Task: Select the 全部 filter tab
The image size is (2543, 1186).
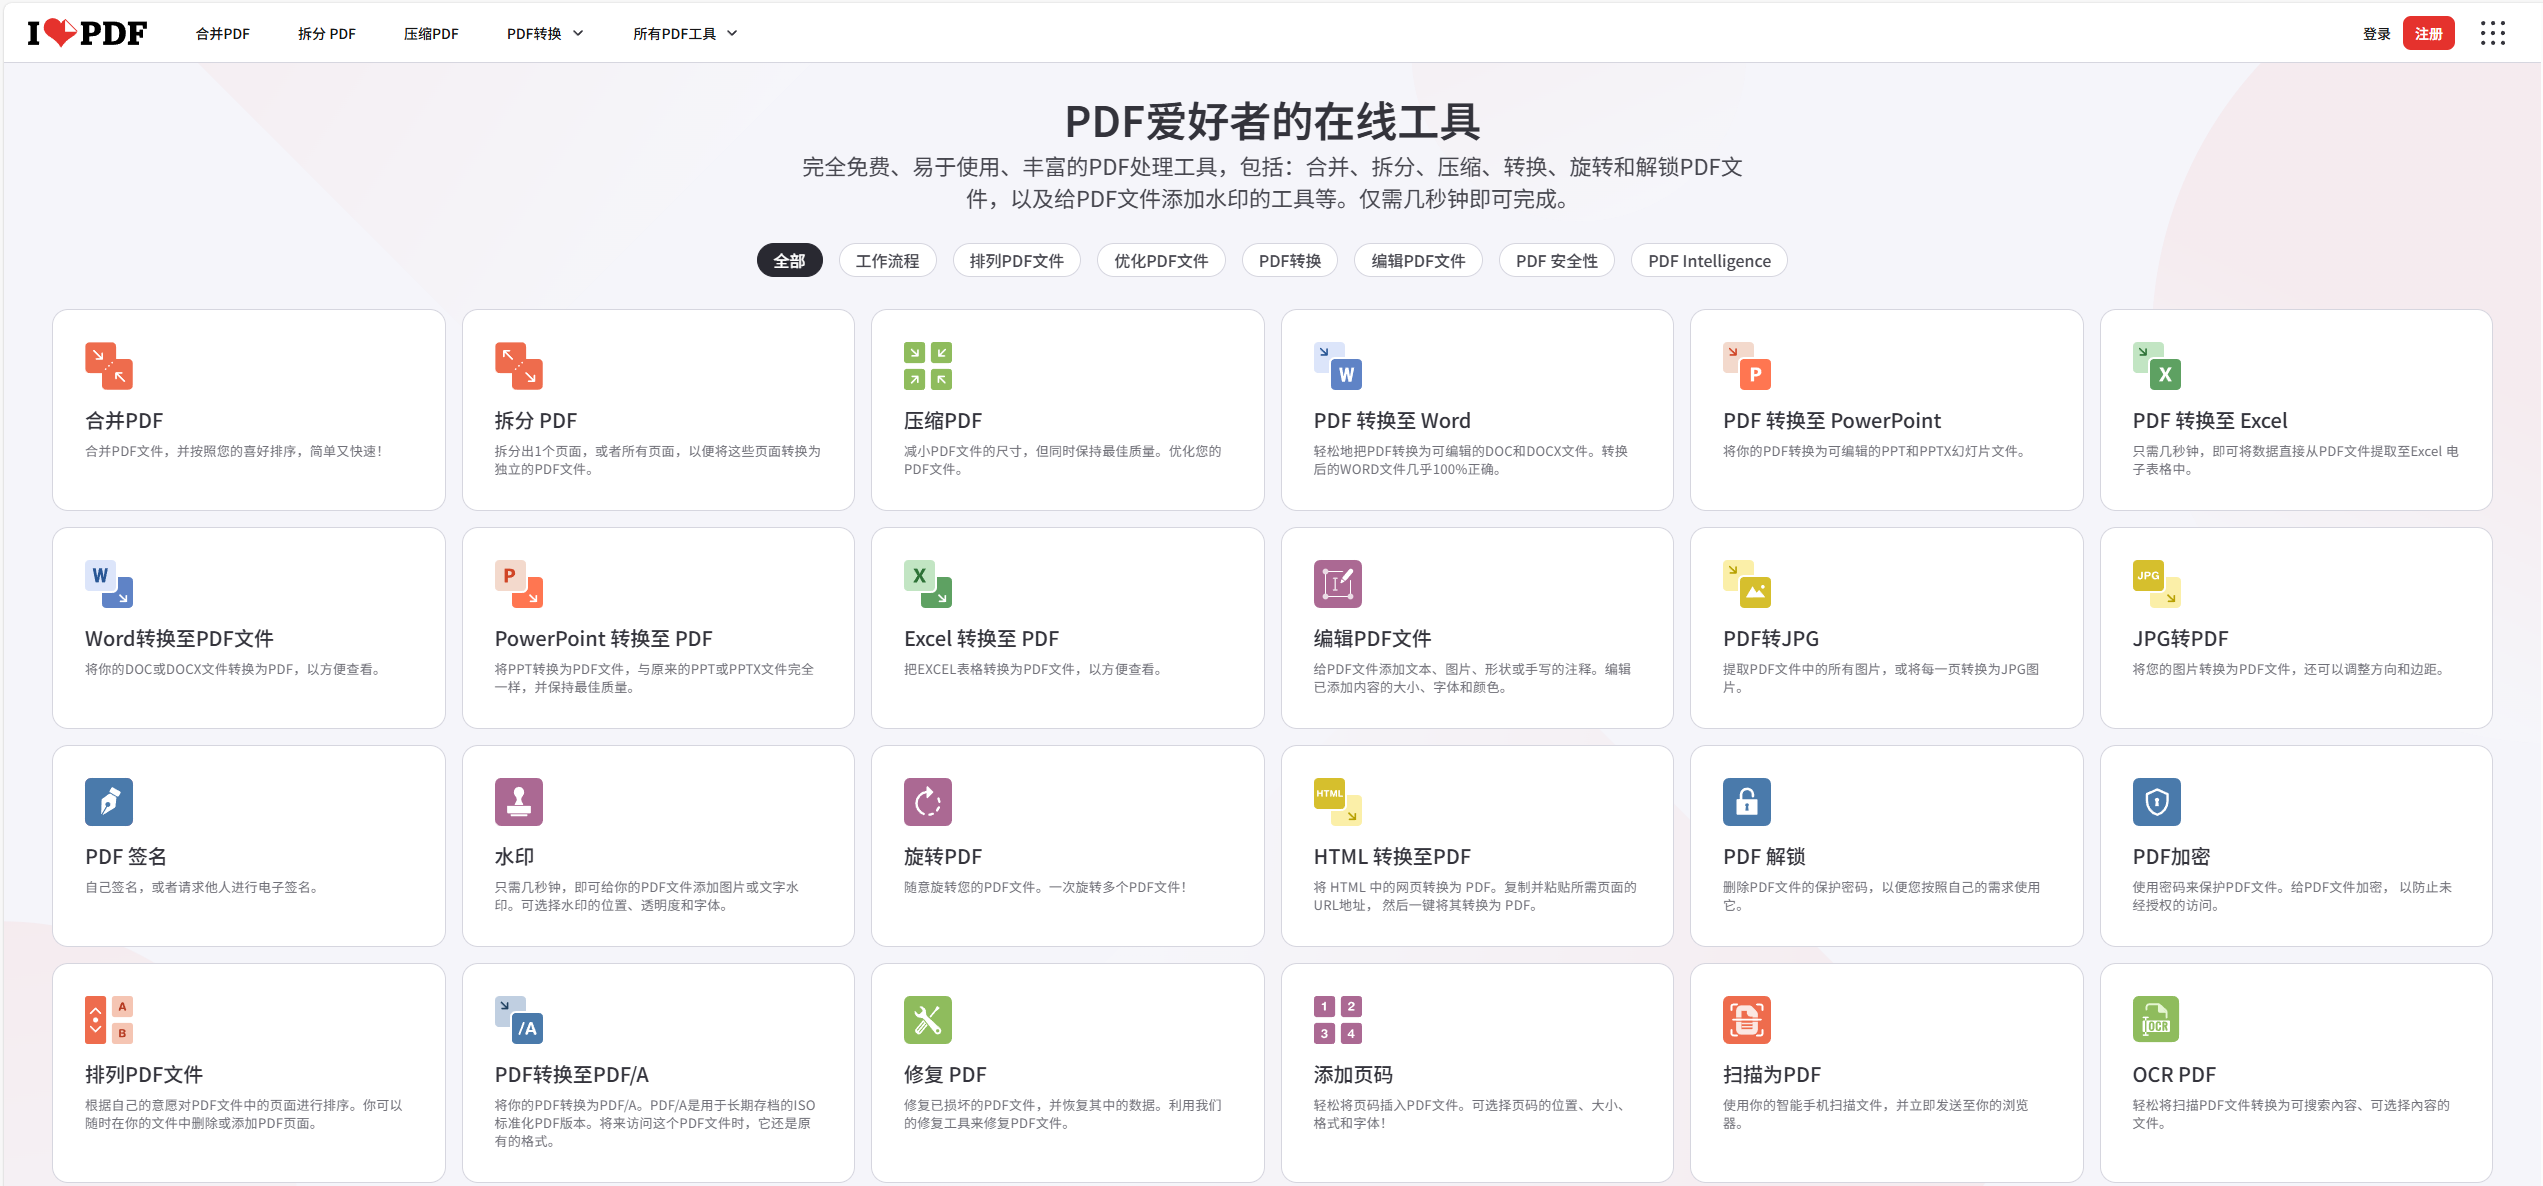Action: click(x=789, y=261)
